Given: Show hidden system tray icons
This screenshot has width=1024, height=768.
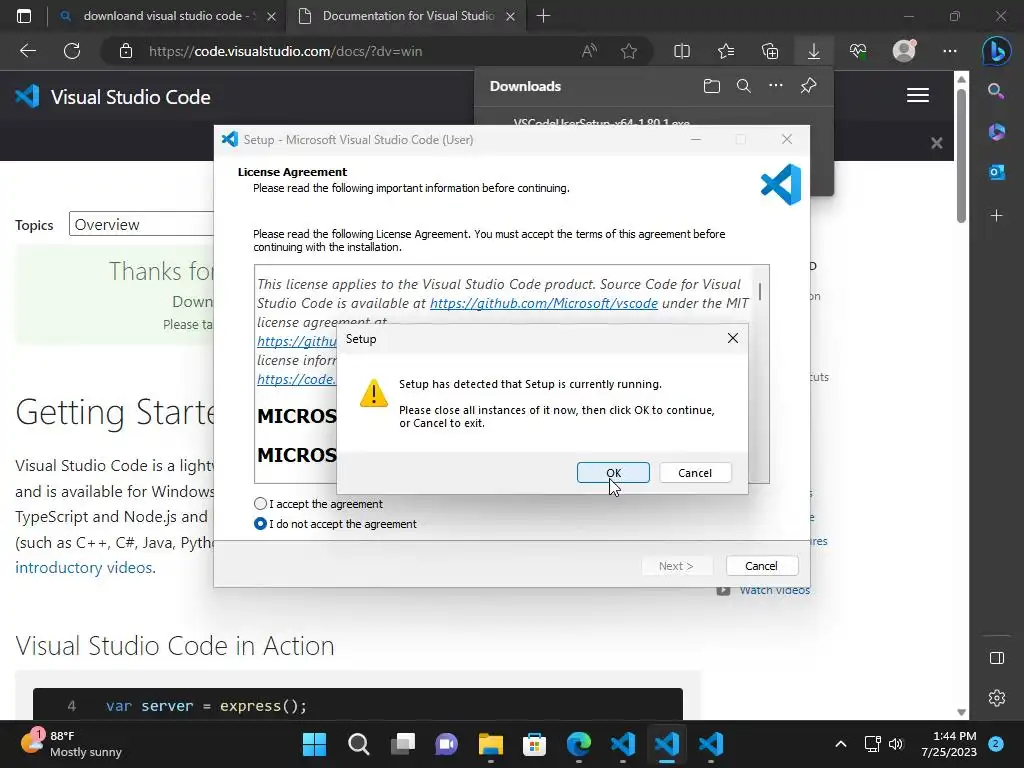Looking at the screenshot, I should (x=840, y=744).
